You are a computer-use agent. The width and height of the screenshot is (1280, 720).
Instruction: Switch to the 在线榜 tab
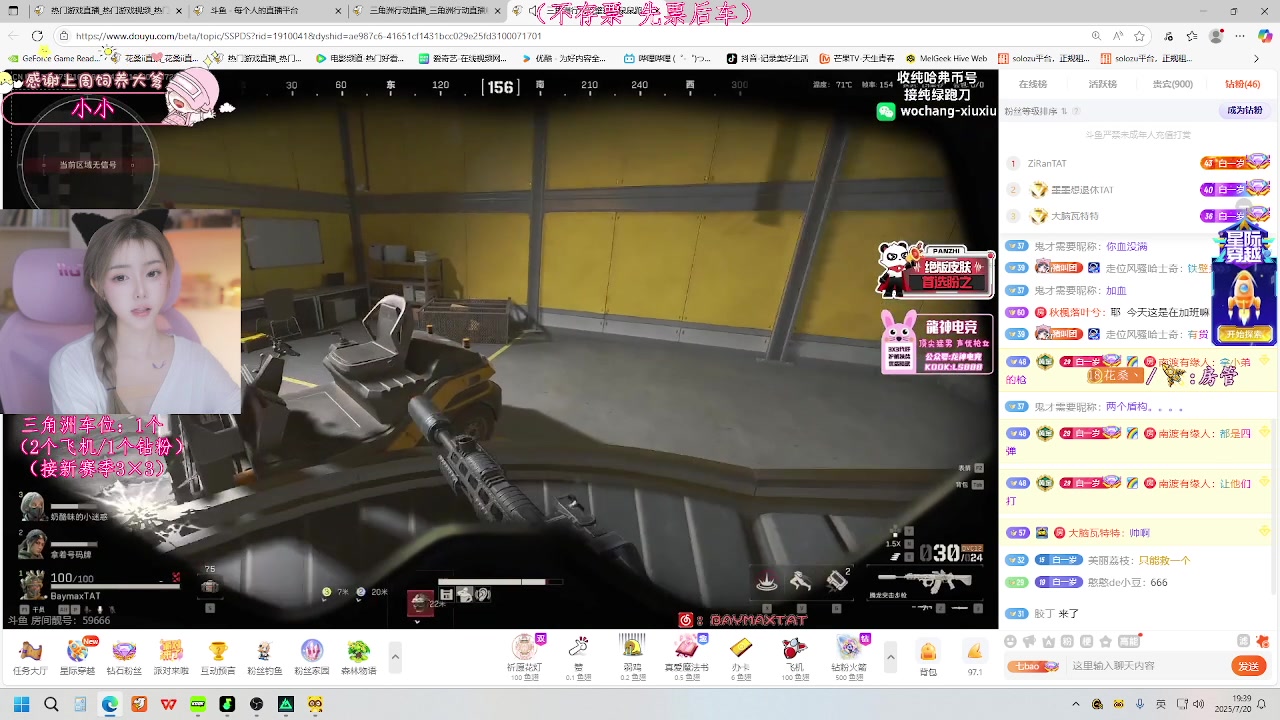click(x=1032, y=84)
